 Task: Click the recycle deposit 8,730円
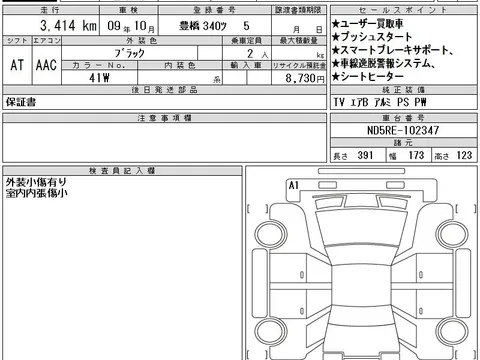click(305, 78)
